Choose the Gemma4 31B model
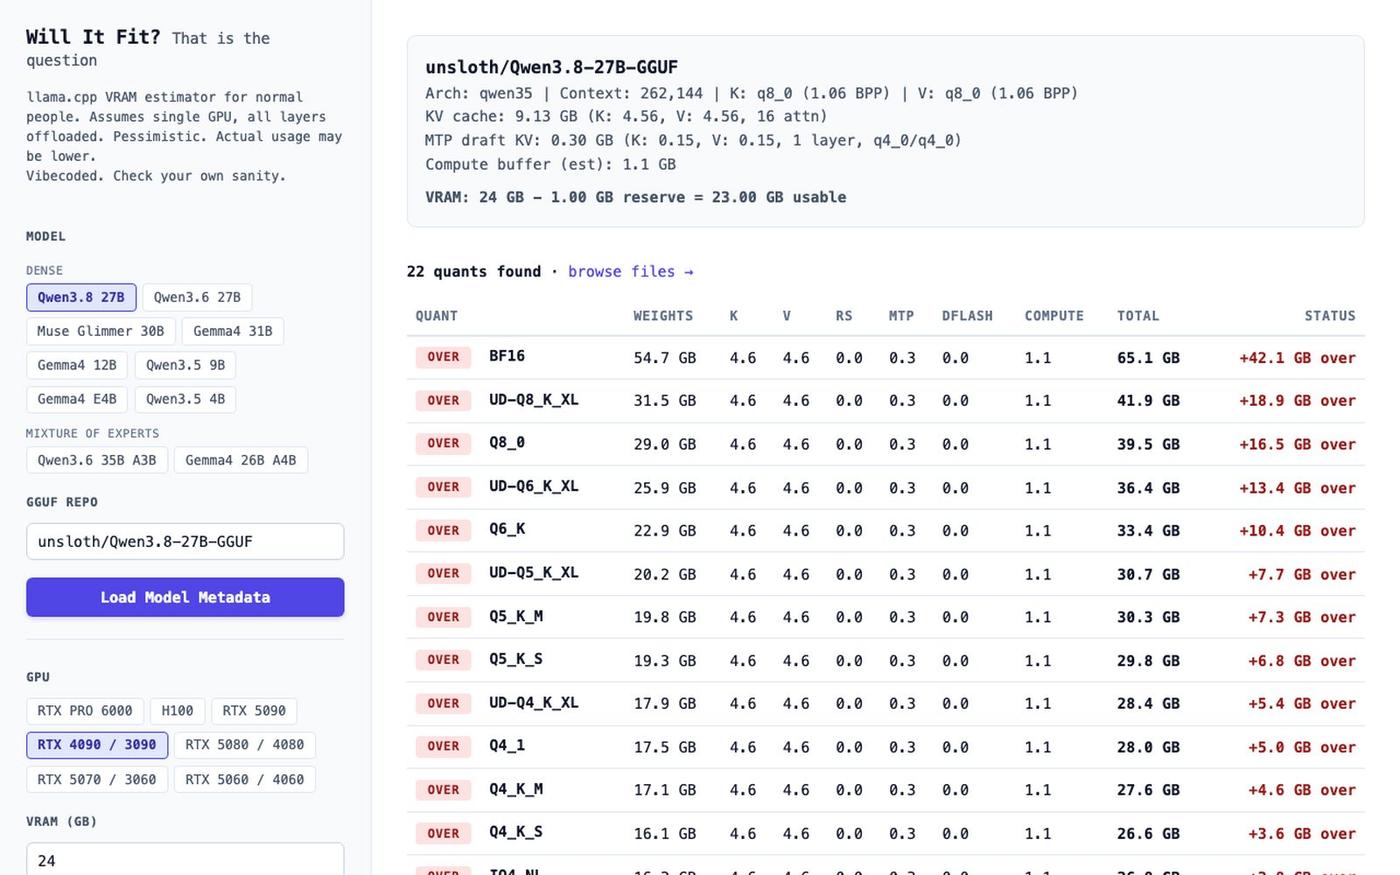This screenshot has height=875, width=1400. coord(233,331)
